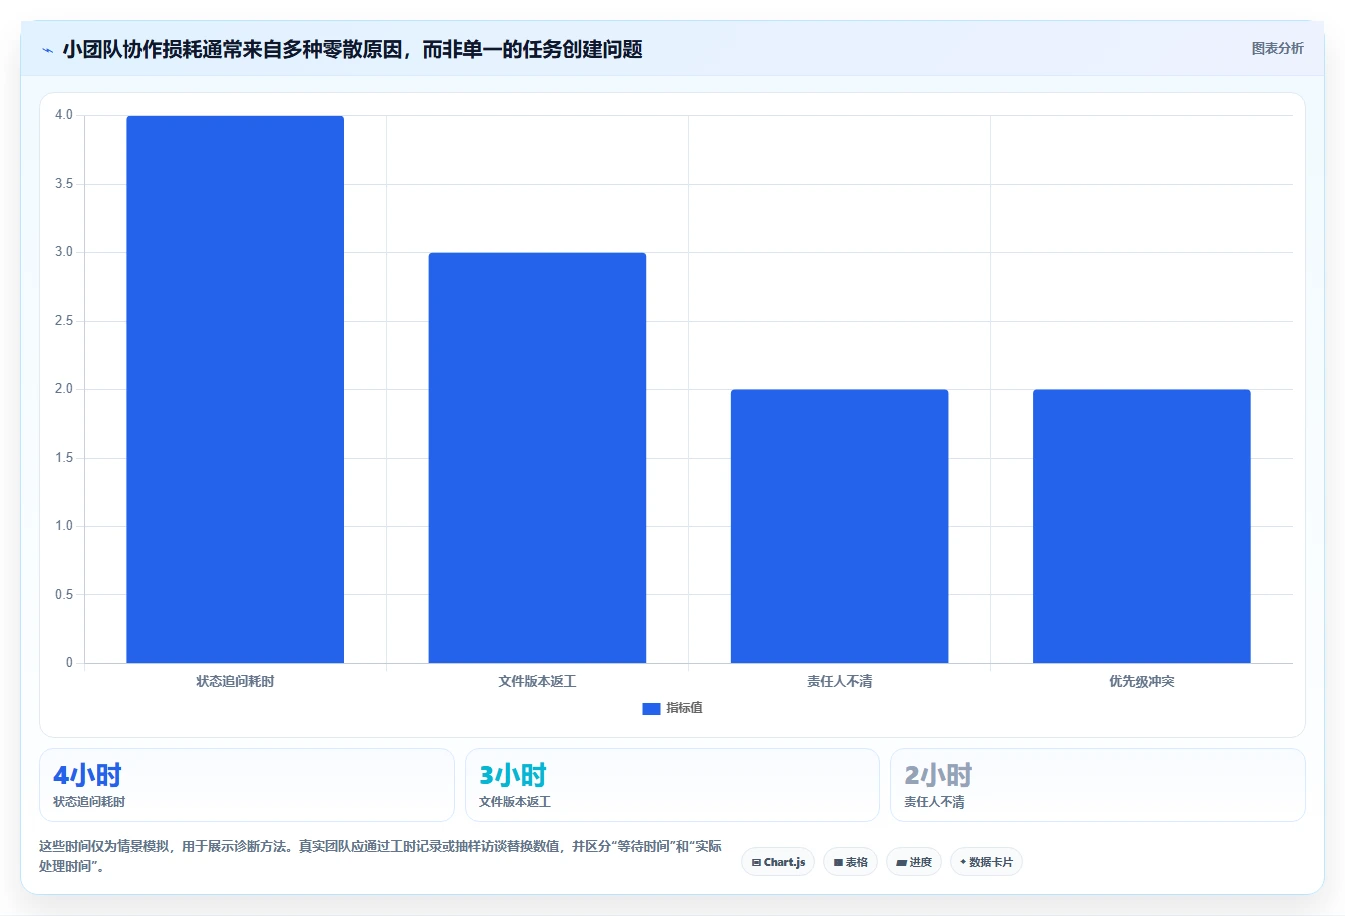1345x916 pixels.
Task: Click the 1.0 y-axis tick label
Action: [x=64, y=526]
